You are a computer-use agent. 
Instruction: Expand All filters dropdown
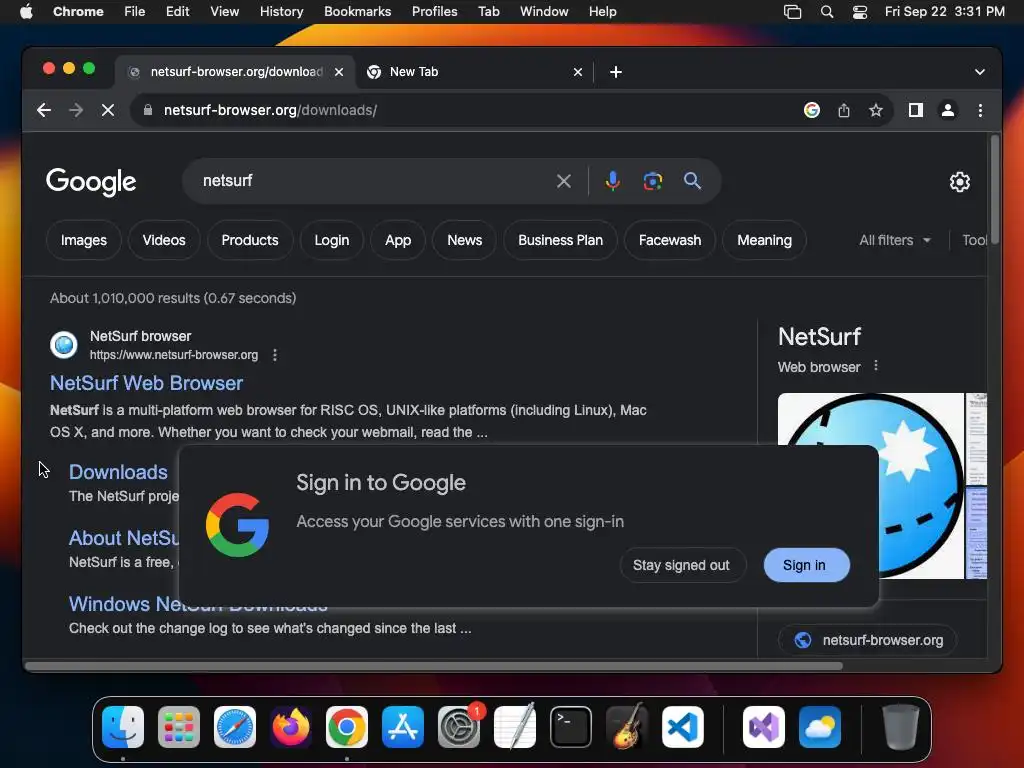[895, 240]
